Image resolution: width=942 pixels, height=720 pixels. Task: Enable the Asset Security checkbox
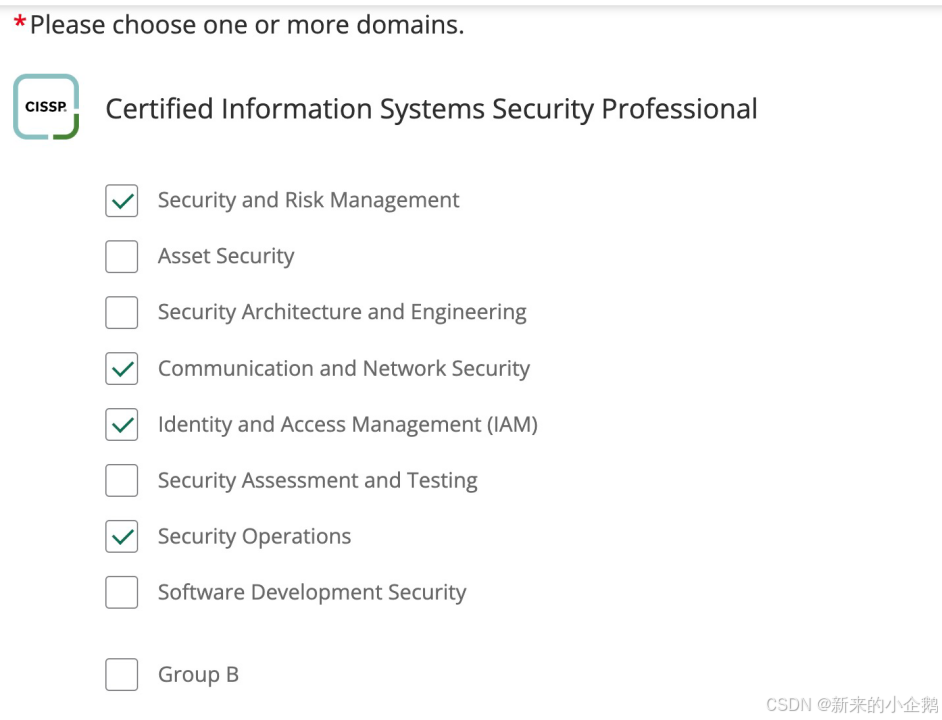[122, 257]
